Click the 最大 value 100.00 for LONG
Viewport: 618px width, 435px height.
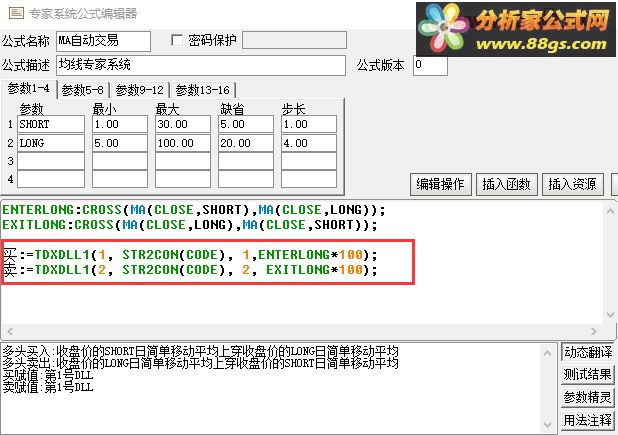coord(183,143)
